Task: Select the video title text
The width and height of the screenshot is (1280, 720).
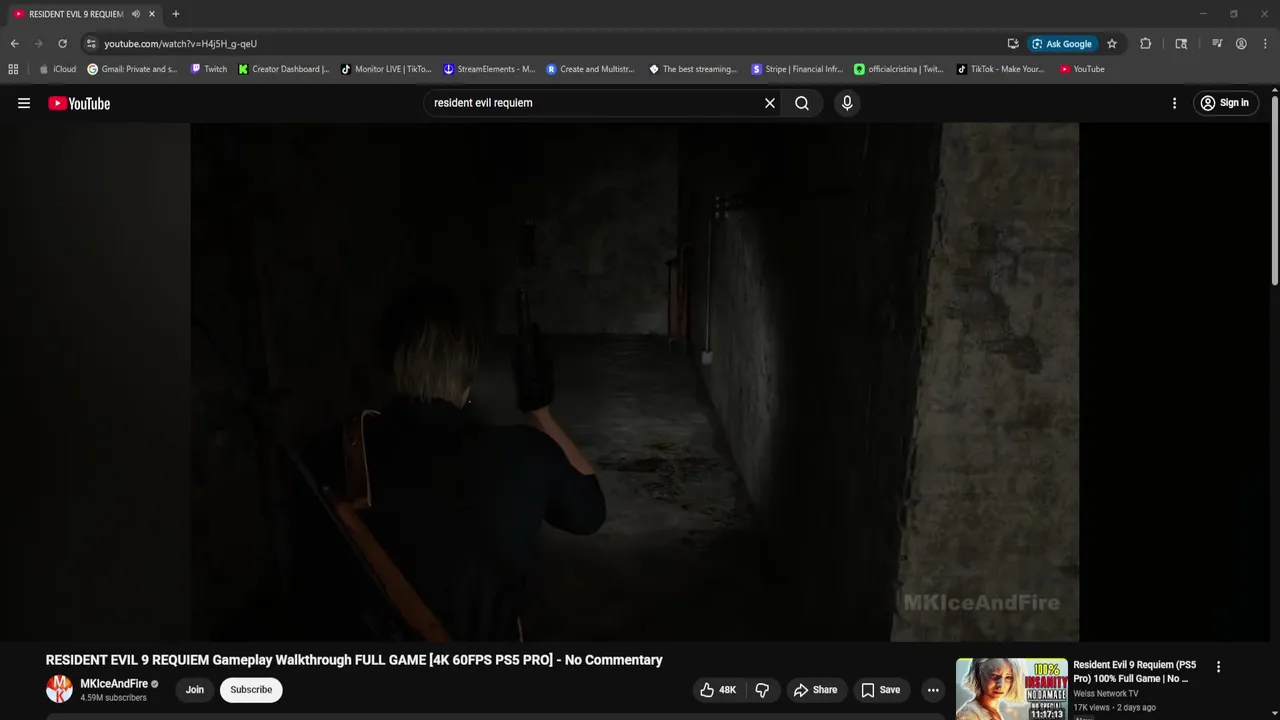Action: tap(354, 660)
